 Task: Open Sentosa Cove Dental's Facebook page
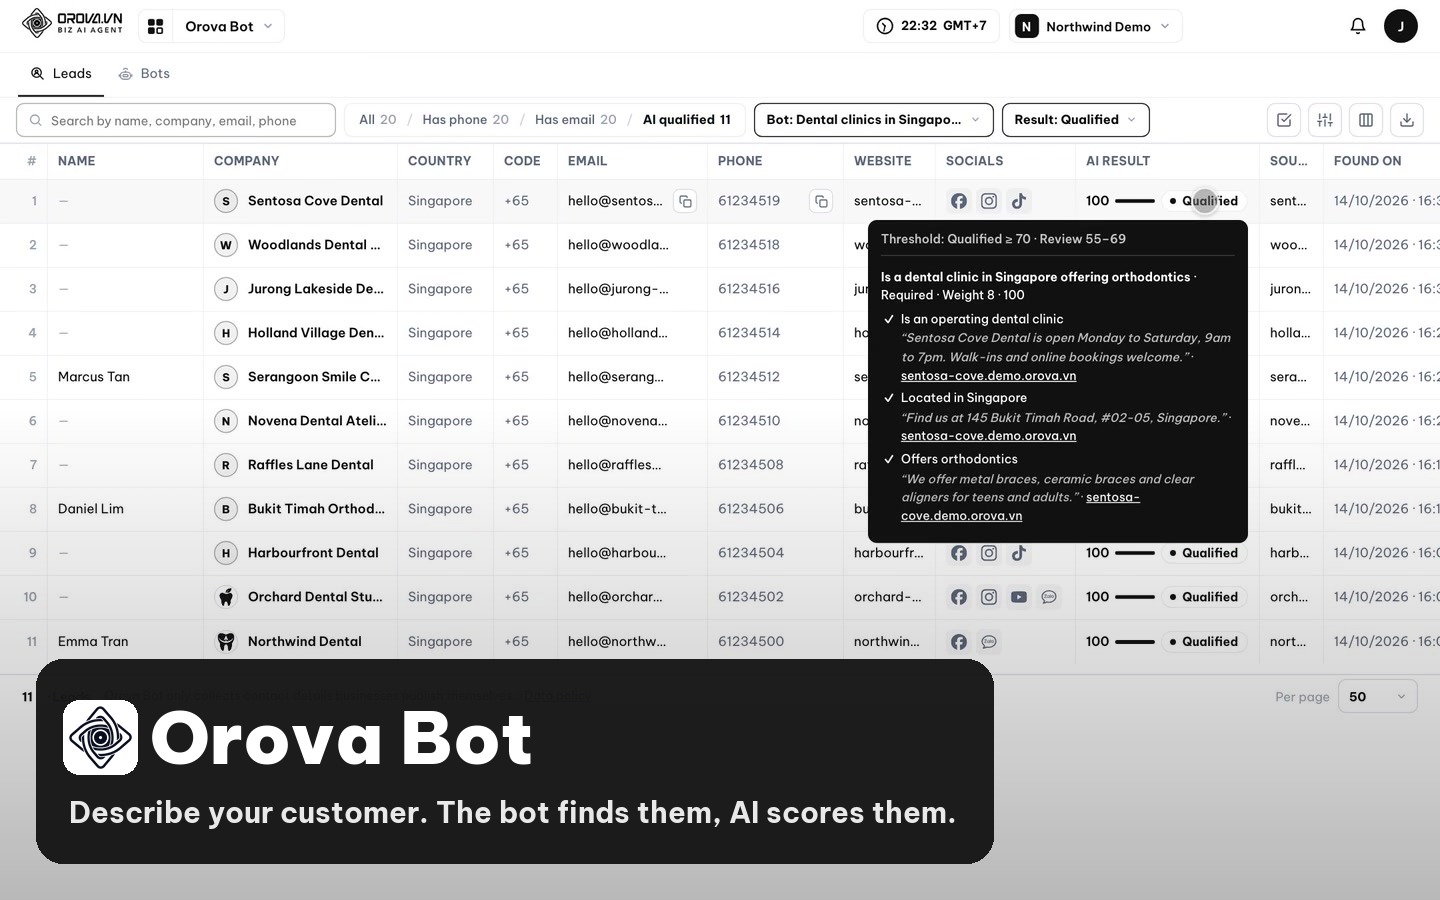(959, 201)
